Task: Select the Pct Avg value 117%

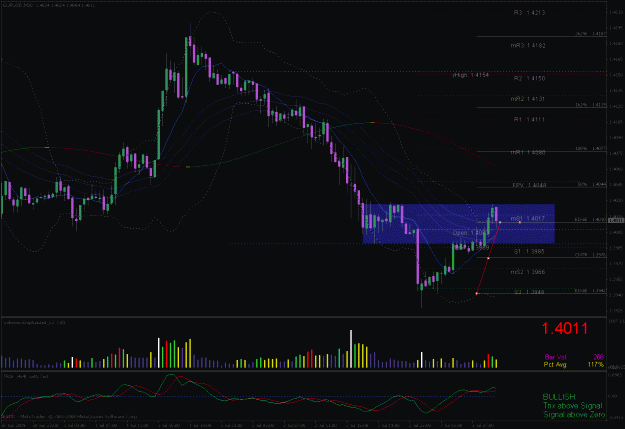Action: click(596, 364)
